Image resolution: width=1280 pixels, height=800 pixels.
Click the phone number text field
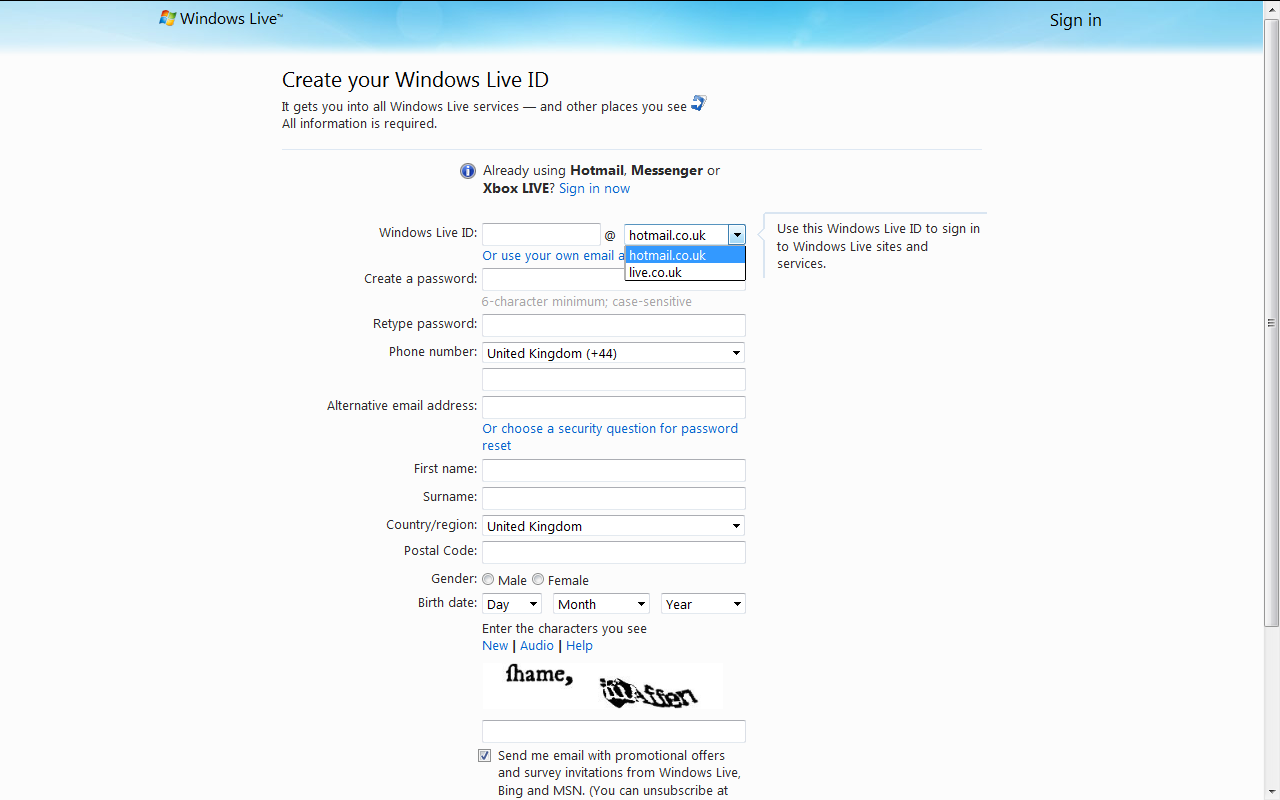[614, 380]
